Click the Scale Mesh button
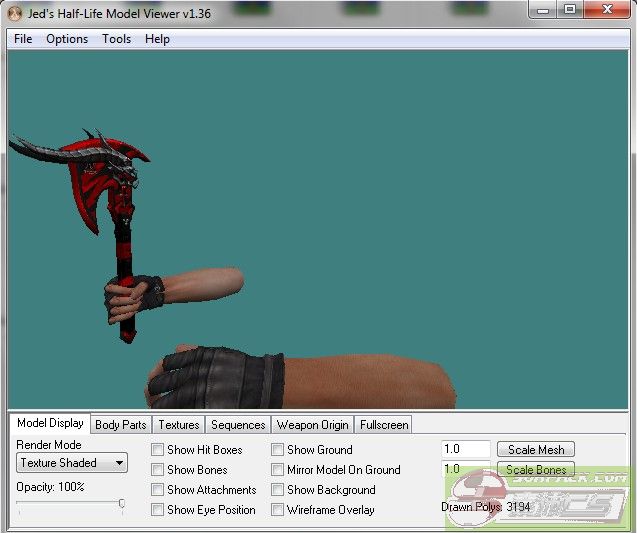 coord(535,450)
